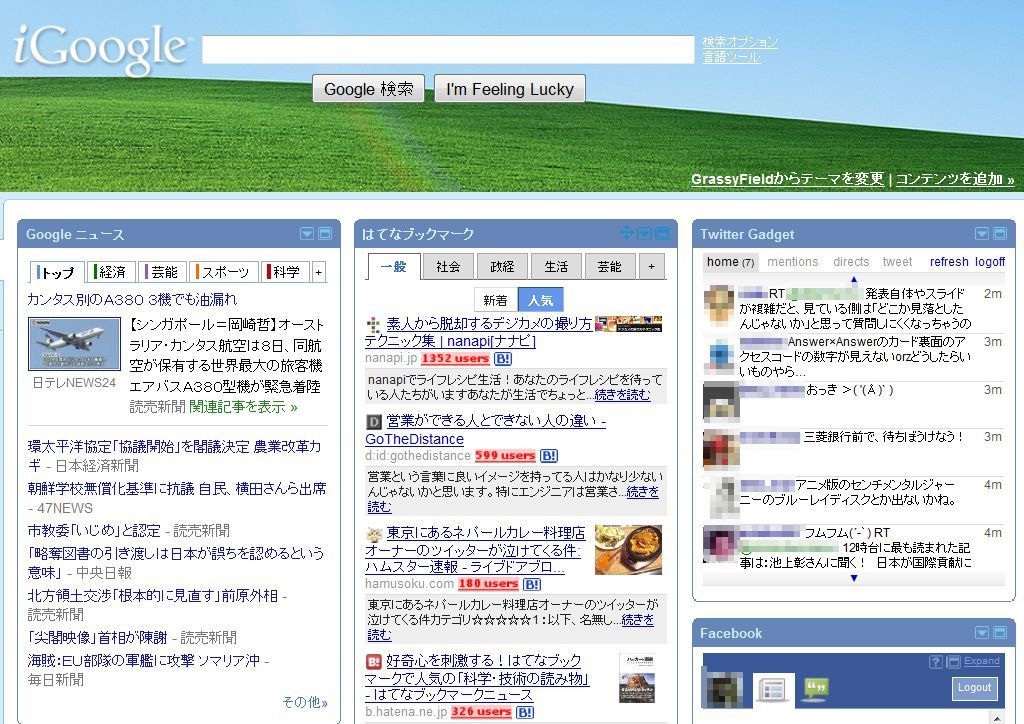The width and height of the screenshot is (1024, 724).
Task: Click the D favicon beside GoTheDistance article
Action: point(373,422)
